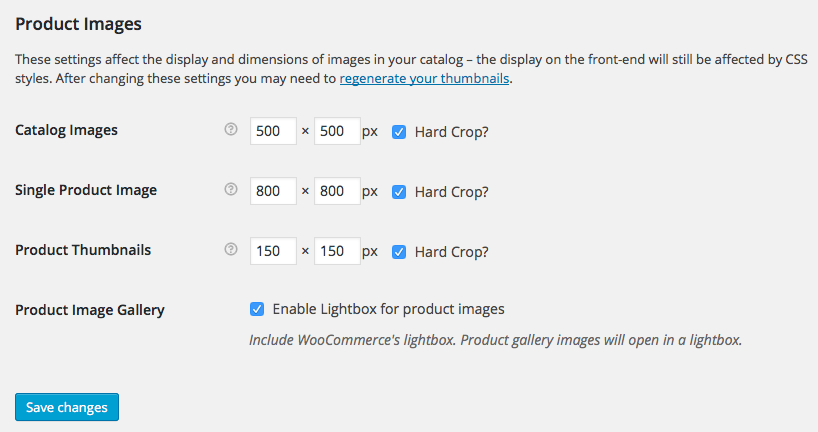The image size is (818, 432).
Task: Untick the Catalog Images Hard Crop checkbox
Action: pyautogui.click(x=399, y=132)
